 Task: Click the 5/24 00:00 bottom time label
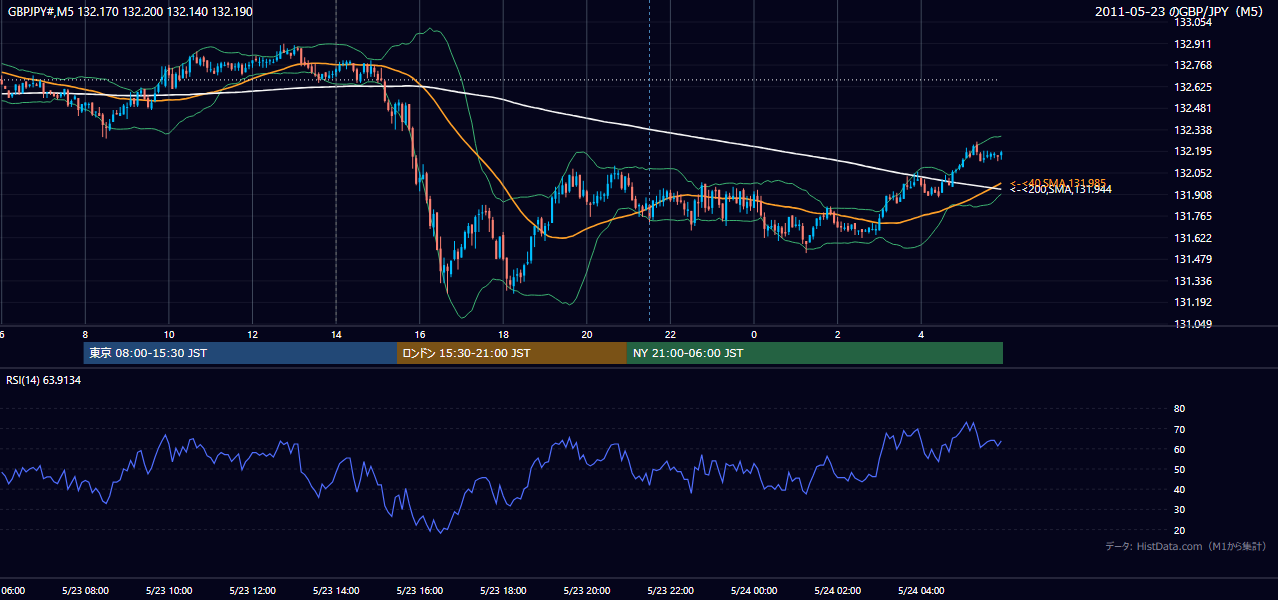pyautogui.click(x=754, y=590)
